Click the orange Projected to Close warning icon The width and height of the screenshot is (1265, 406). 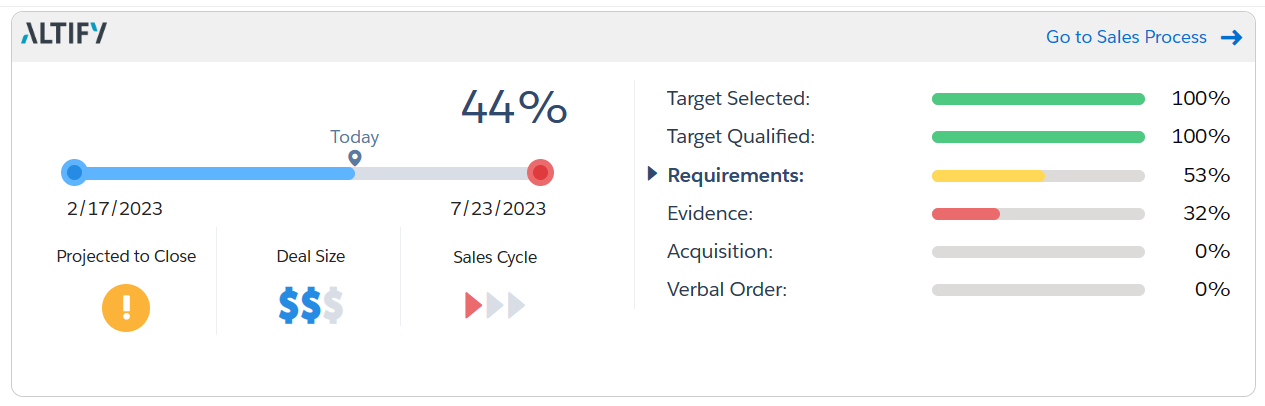[126, 307]
